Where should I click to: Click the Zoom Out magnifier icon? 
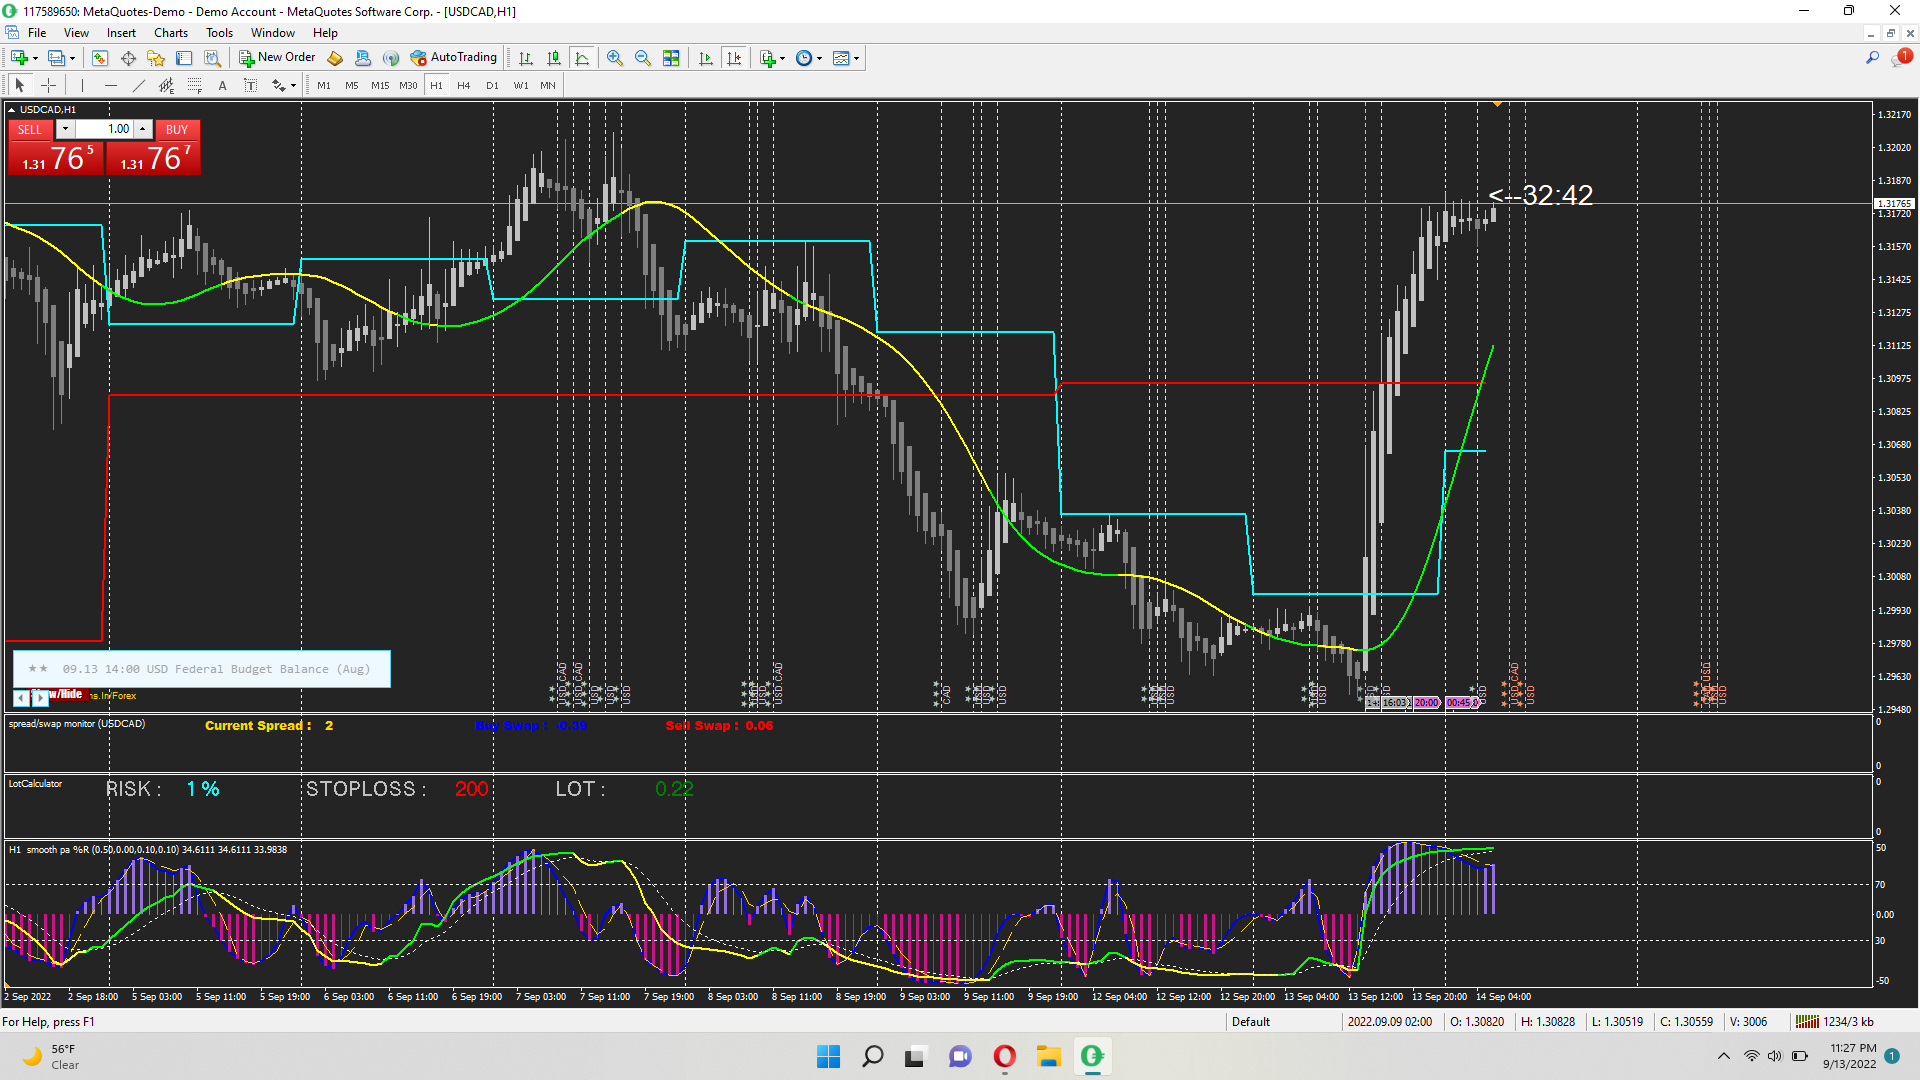coord(643,58)
